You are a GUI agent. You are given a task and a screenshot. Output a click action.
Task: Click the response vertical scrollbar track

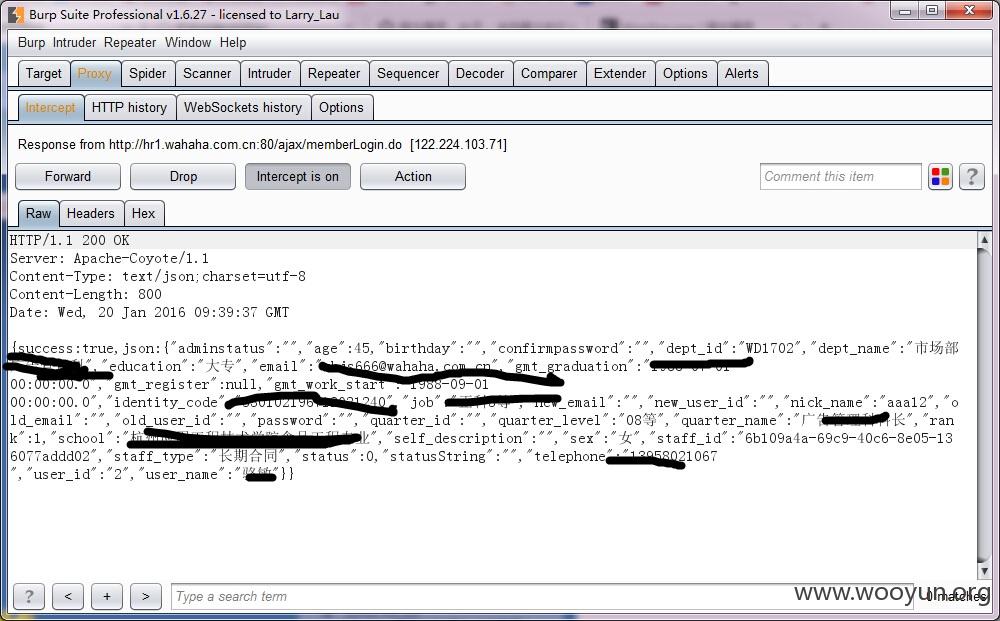(x=984, y=405)
